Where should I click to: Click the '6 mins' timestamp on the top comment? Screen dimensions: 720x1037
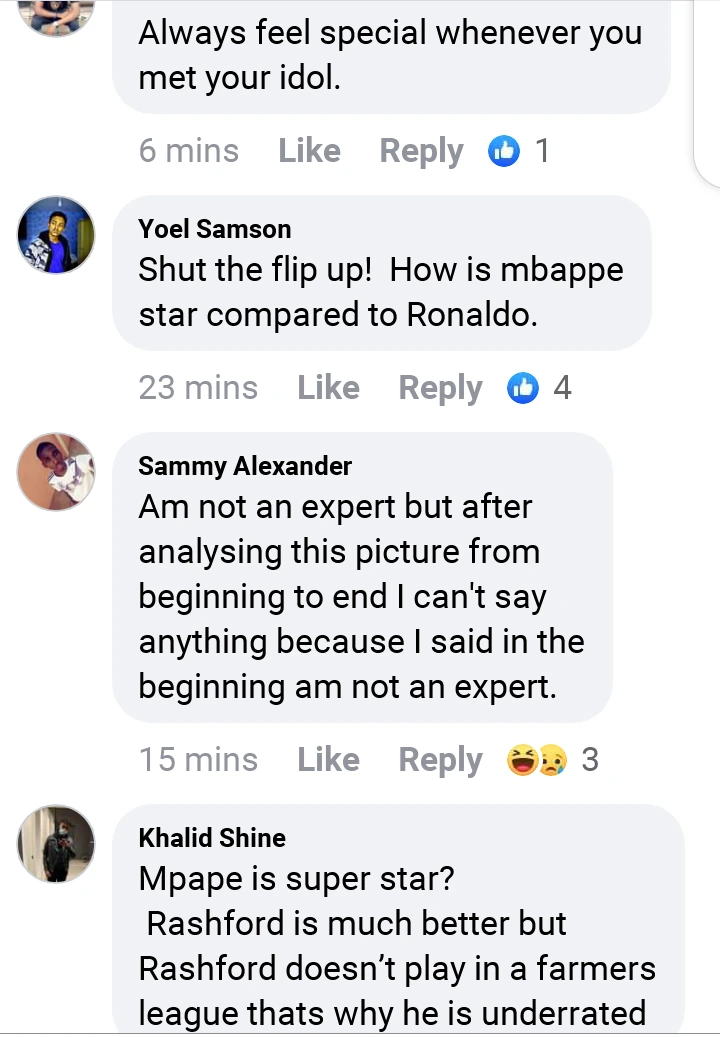click(x=189, y=151)
